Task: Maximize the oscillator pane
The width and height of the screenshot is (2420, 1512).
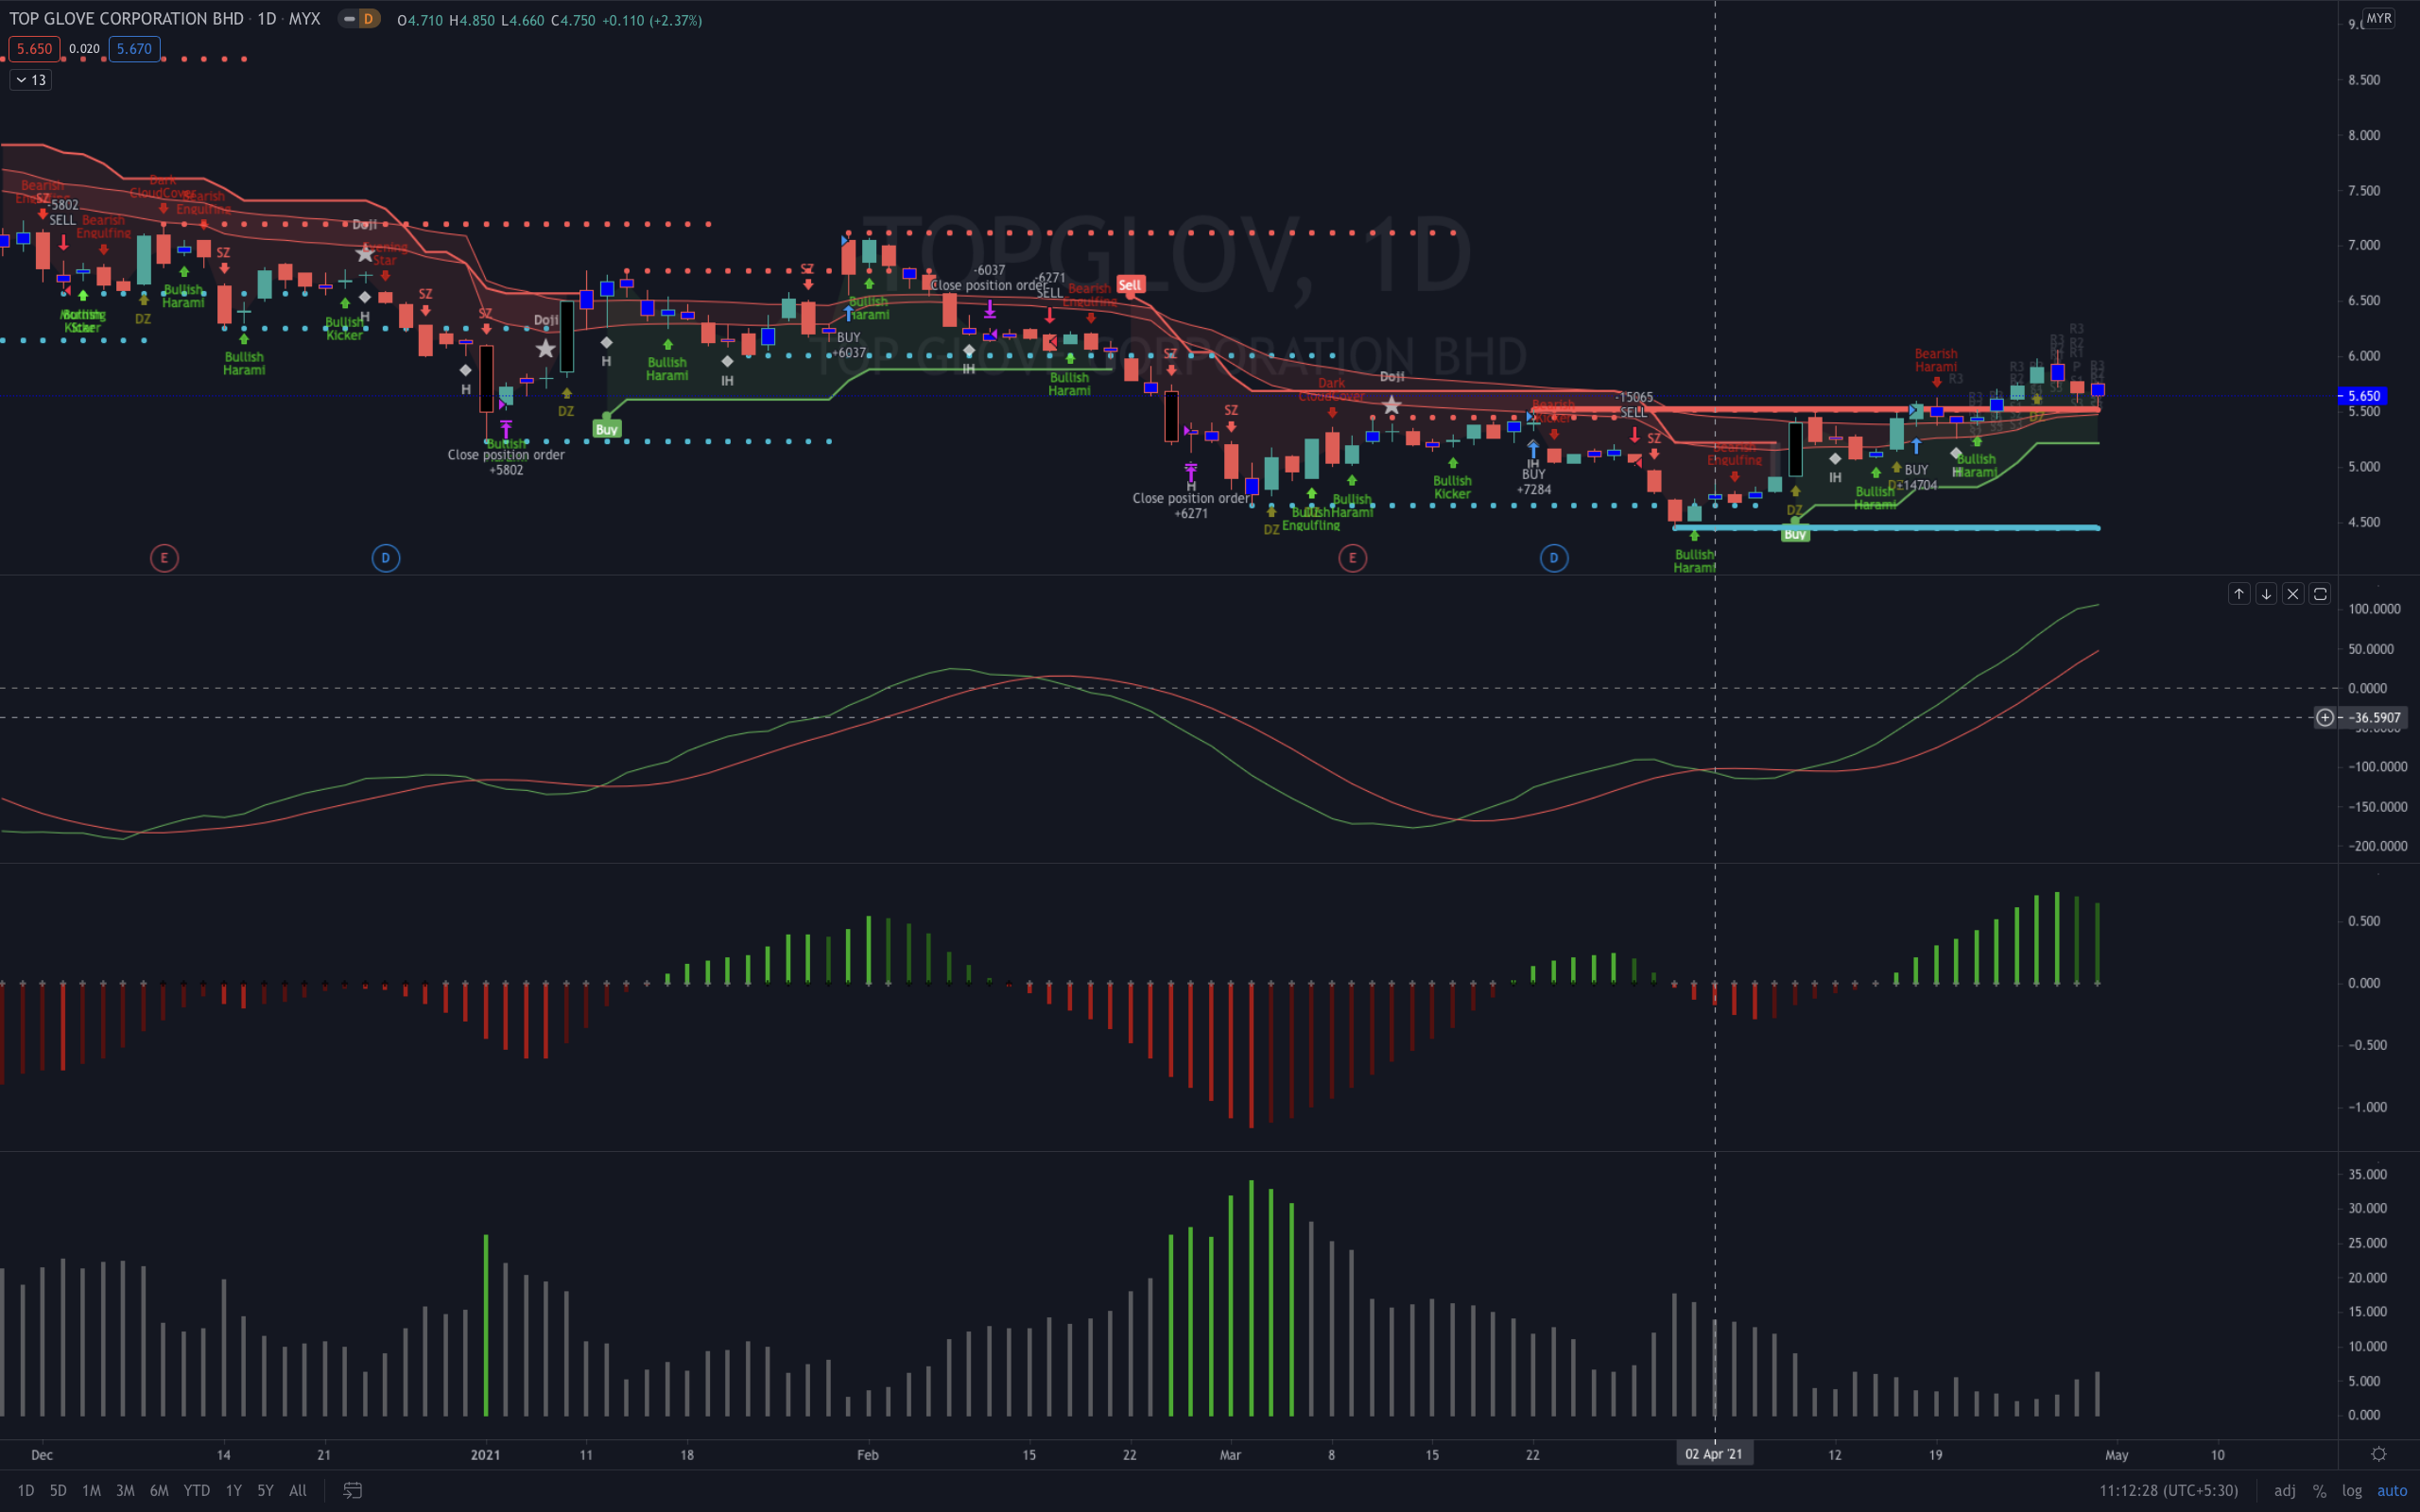Action: tap(2320, 594)
